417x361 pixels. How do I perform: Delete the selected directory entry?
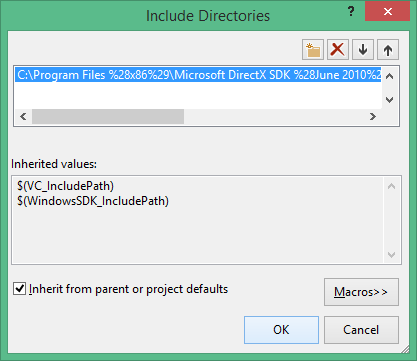(x=338, y=50)
